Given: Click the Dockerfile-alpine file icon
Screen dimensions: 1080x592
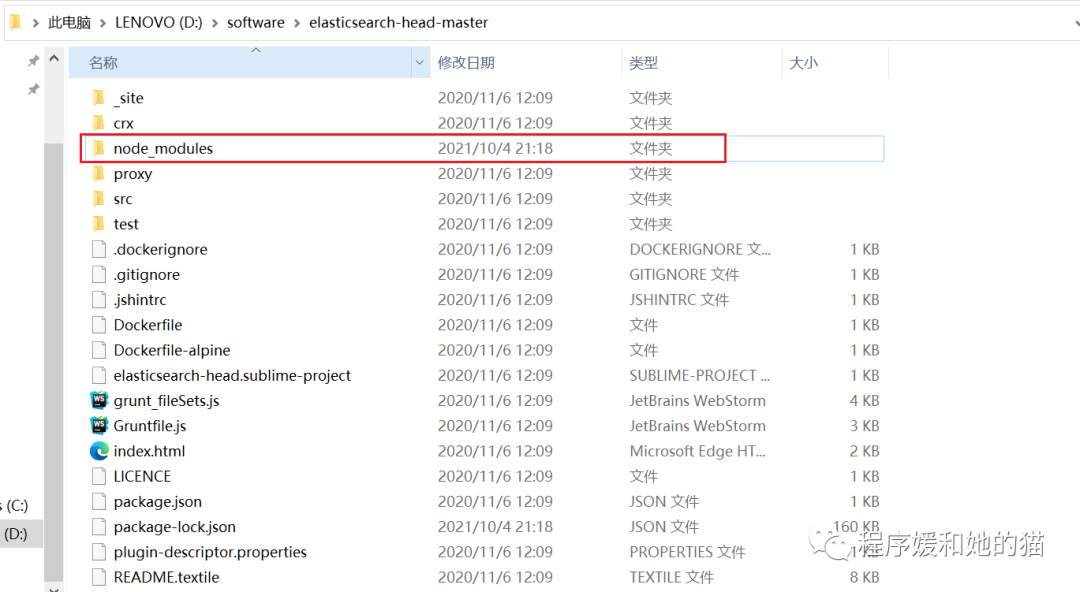Looking at the screenshot, I should tap(99, 350).
